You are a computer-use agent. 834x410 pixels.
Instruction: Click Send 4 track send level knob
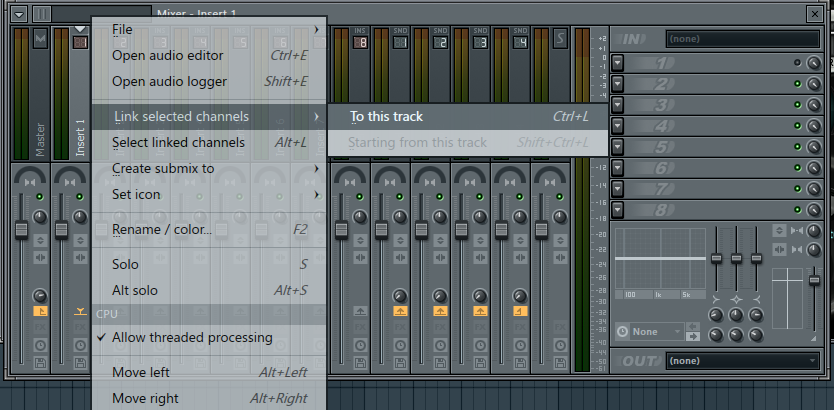[x=520, y=296]
